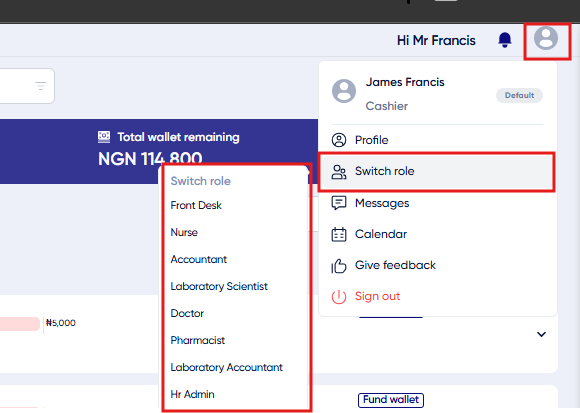Select Front Desk role
This screenshot has height=413, width=580.
click(x=196, y=205)
